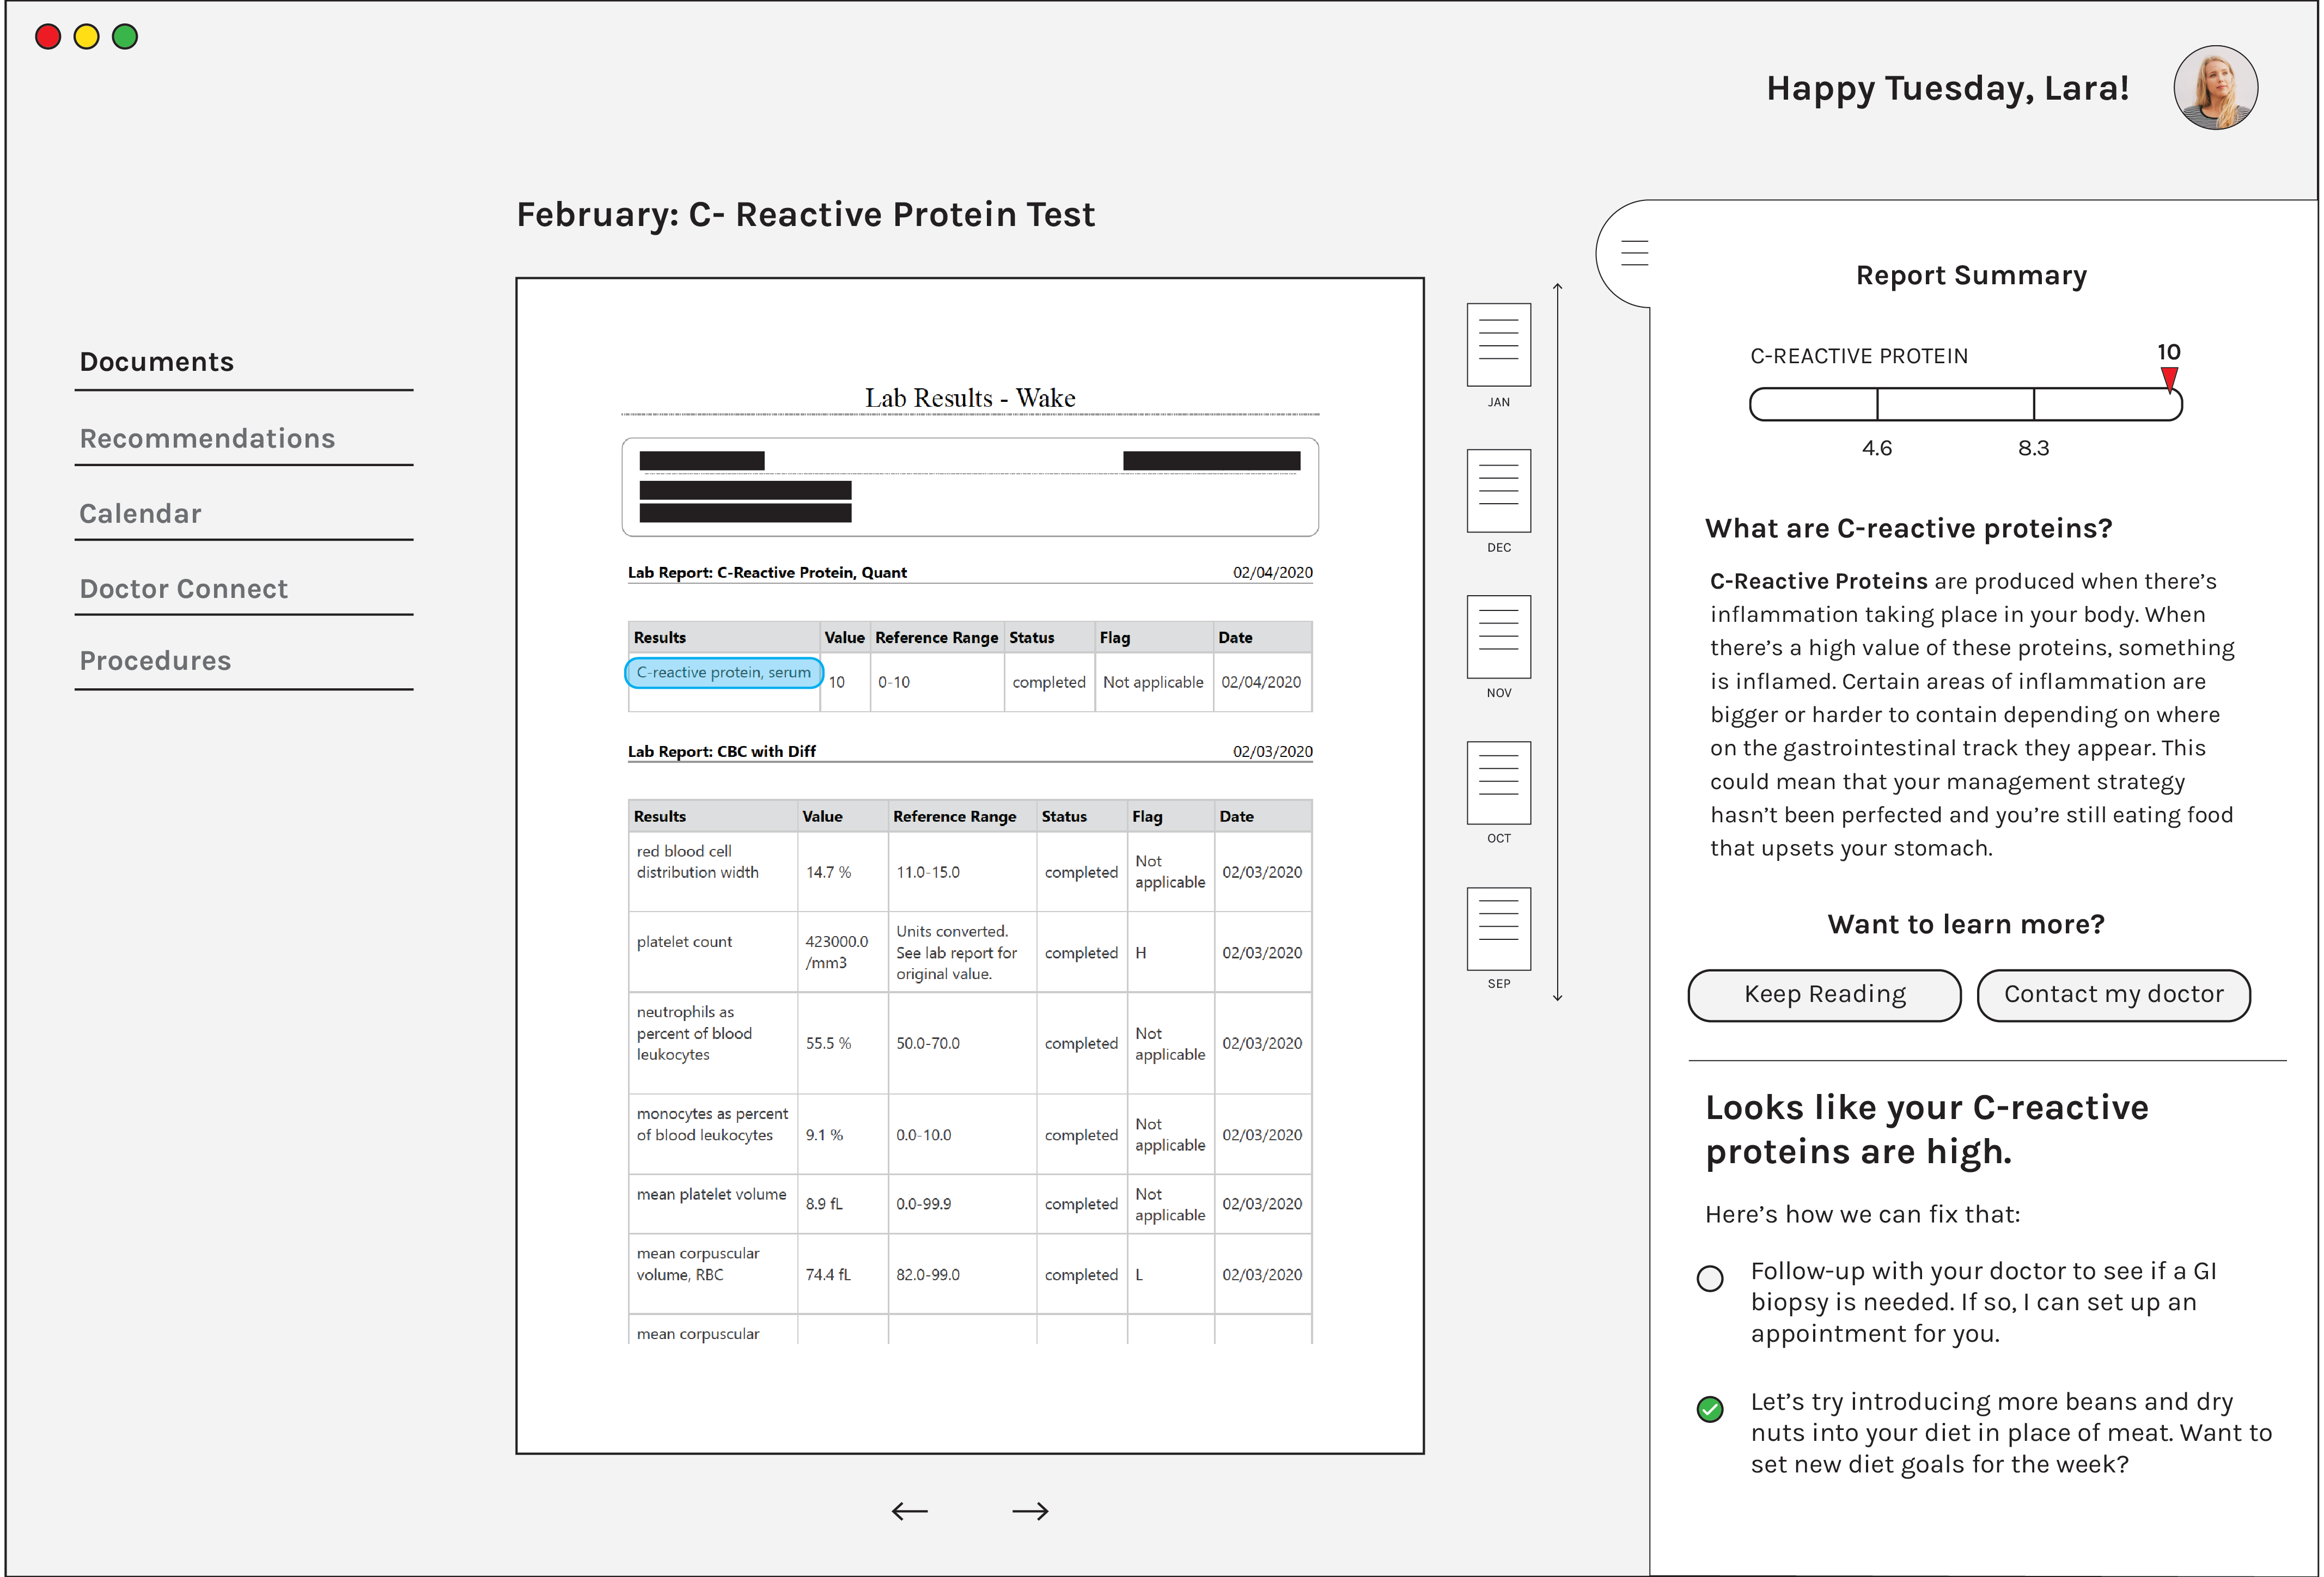Click the Contact my doctor button
This screenshot has width=2324, height=1577.
[x=2113, y=994]
